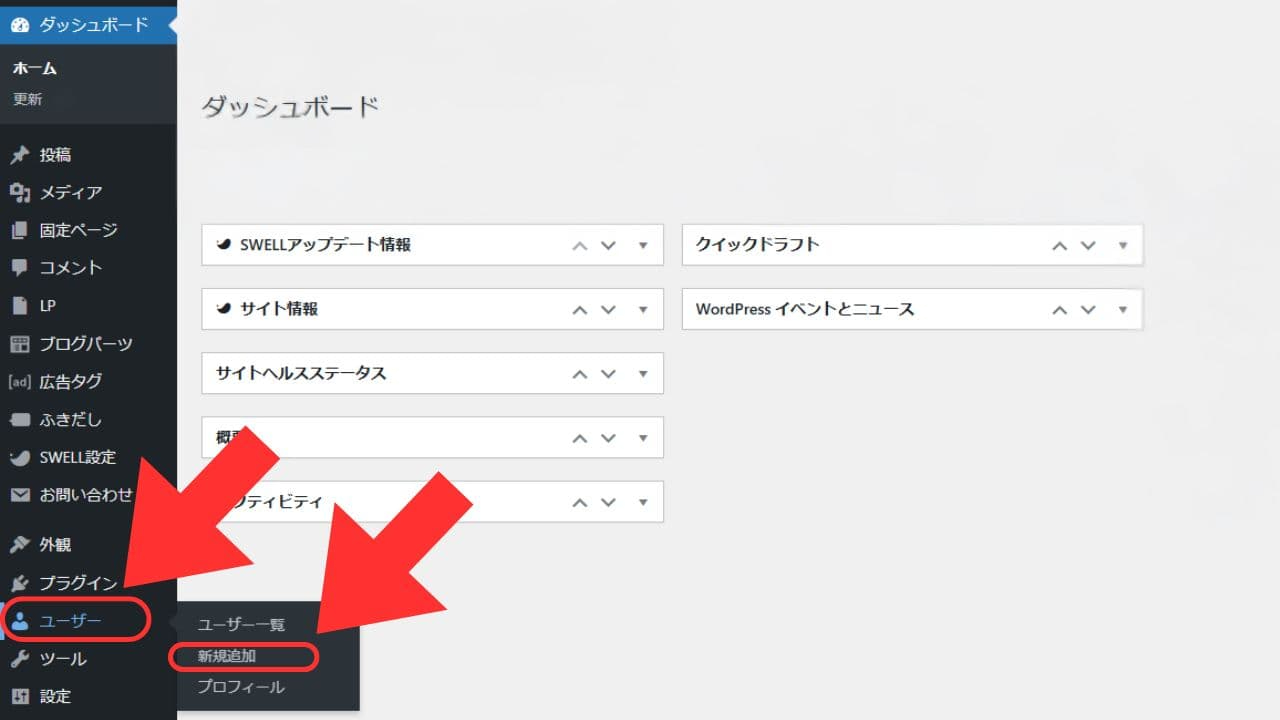Click the サイトヘルスステータス widget title
The width and height of the screenshot is (1280, 720).
click(301, 373)
